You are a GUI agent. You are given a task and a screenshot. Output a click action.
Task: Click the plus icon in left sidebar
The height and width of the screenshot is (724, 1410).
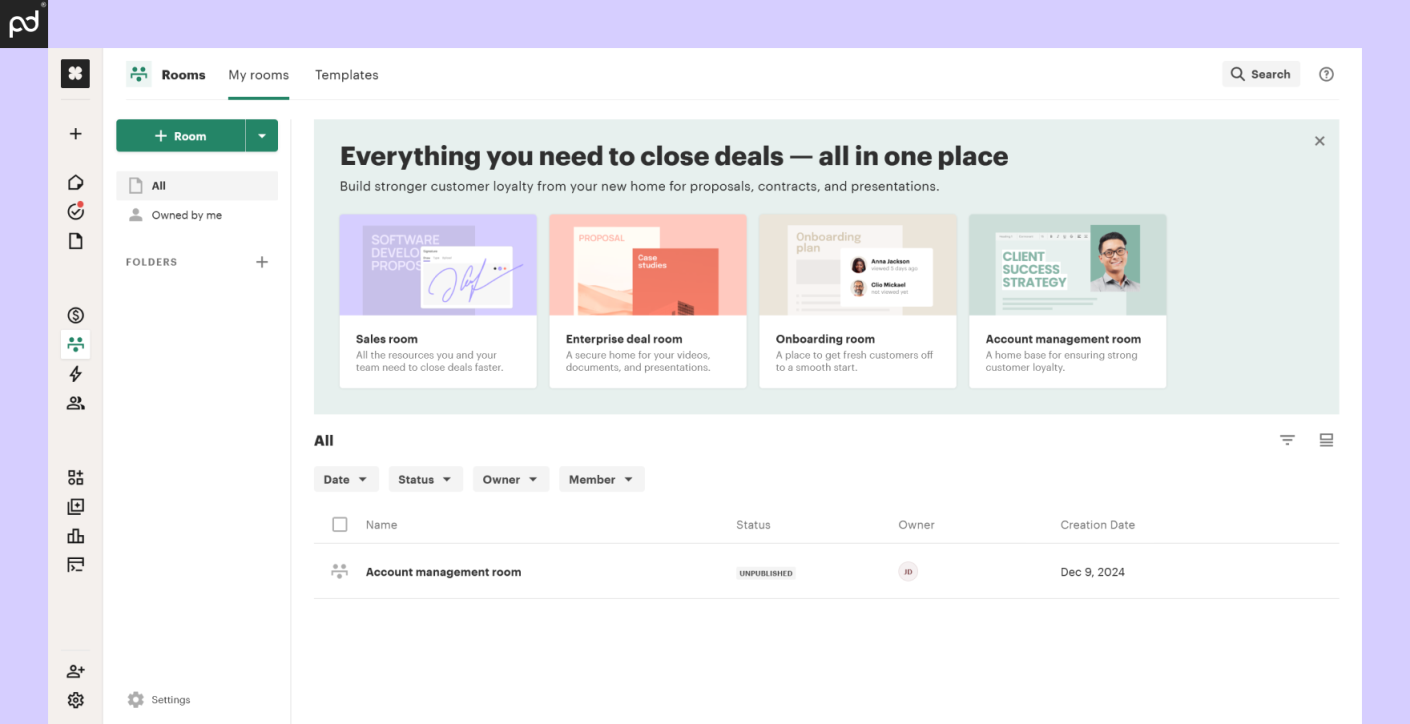click(x=75, y=134)
